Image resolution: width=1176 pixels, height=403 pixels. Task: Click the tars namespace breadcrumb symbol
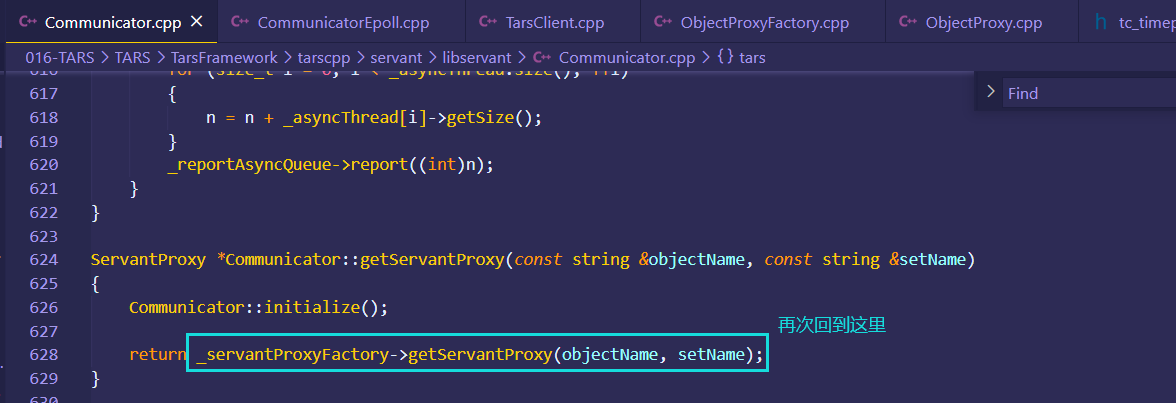click(x=752, y=57)
